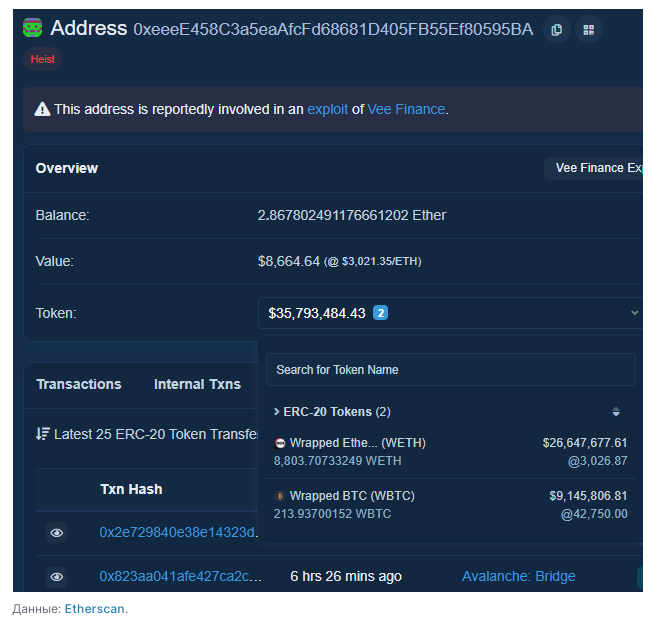
Task: Click the Search for Token Name field
Action: tap(450, 370)
